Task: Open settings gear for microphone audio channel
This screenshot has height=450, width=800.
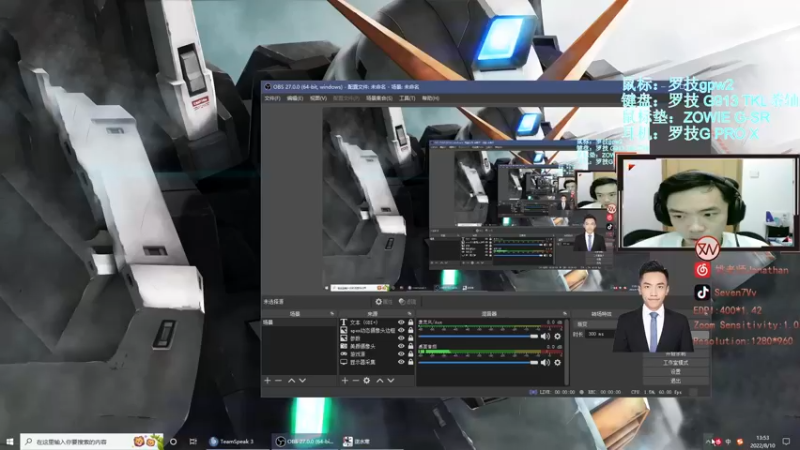Action: pyautogui.click(x=558, y=336)
